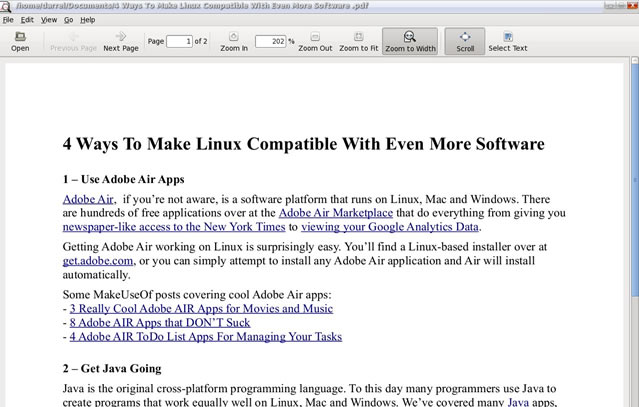
Task: Click the '2 – Get Java Going' heading
Action: click(112, 368)
